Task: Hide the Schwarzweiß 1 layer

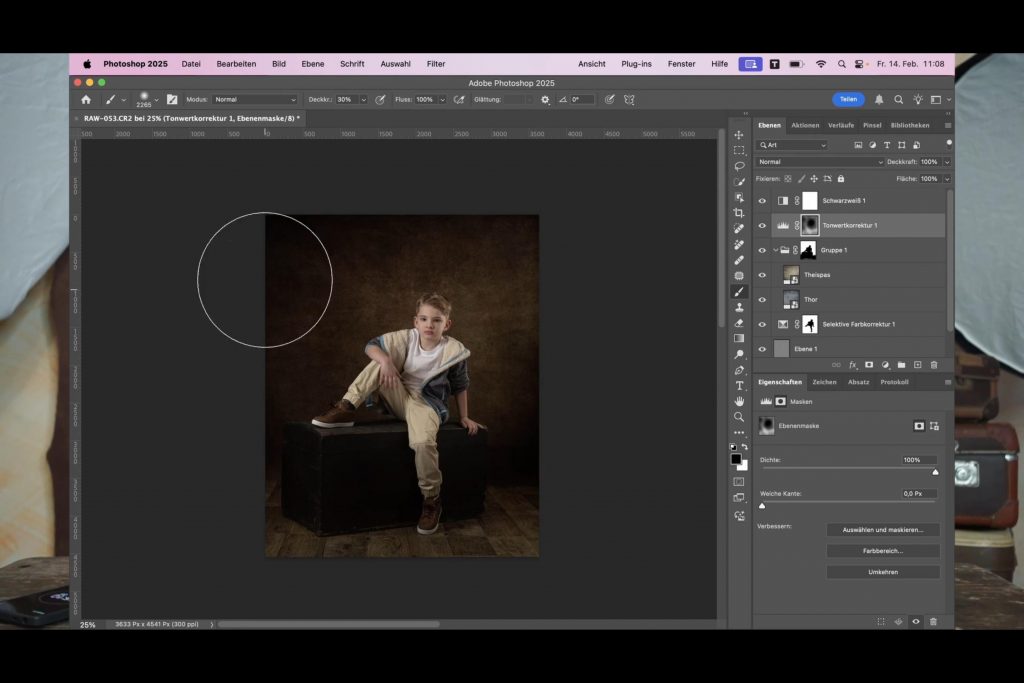Action: point(762,201)
